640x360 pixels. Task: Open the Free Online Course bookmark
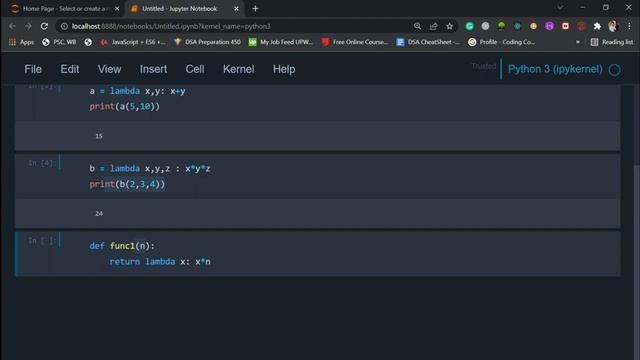pos(355,42)
